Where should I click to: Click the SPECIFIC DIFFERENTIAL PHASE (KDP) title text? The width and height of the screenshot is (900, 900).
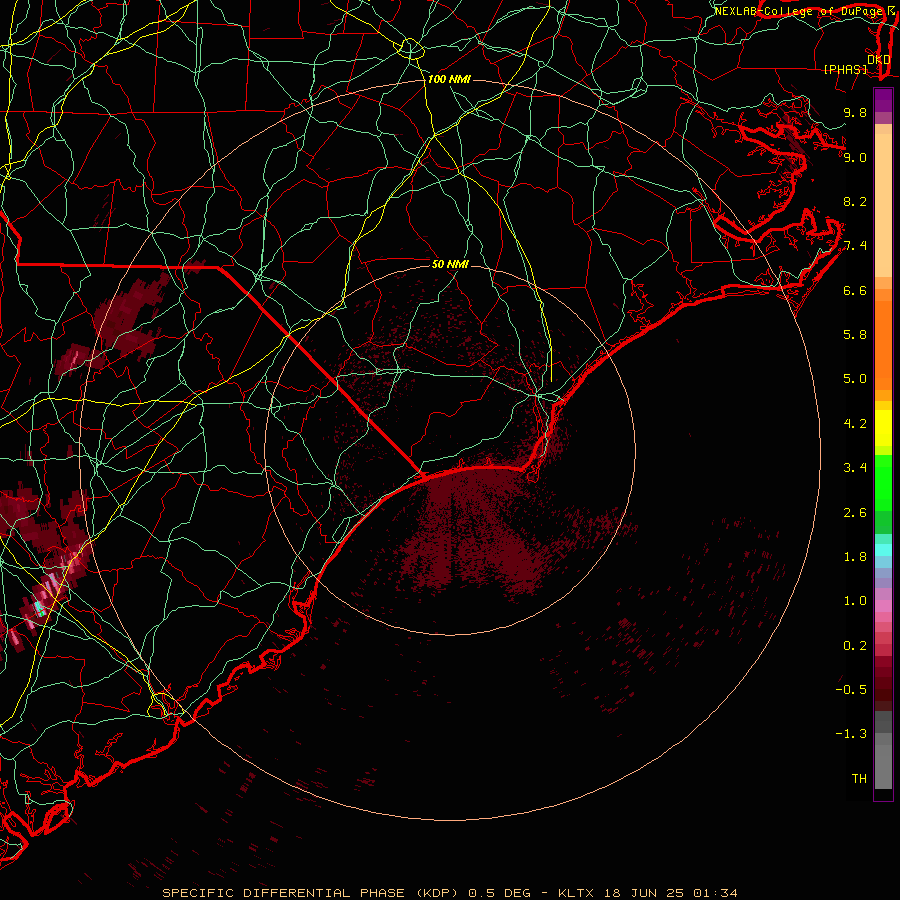[313, 893]
